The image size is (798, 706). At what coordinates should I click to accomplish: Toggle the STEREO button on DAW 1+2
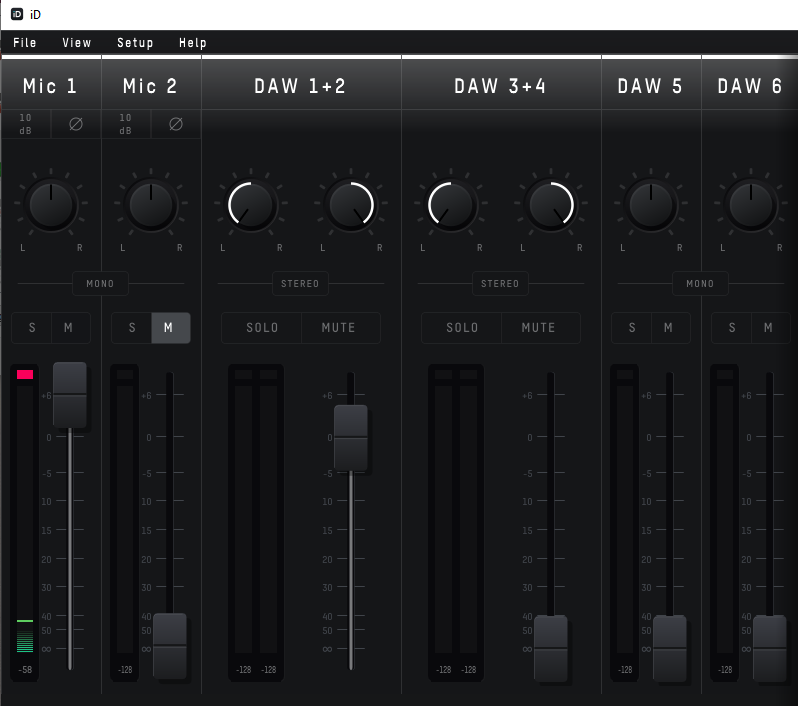point(300,284)
